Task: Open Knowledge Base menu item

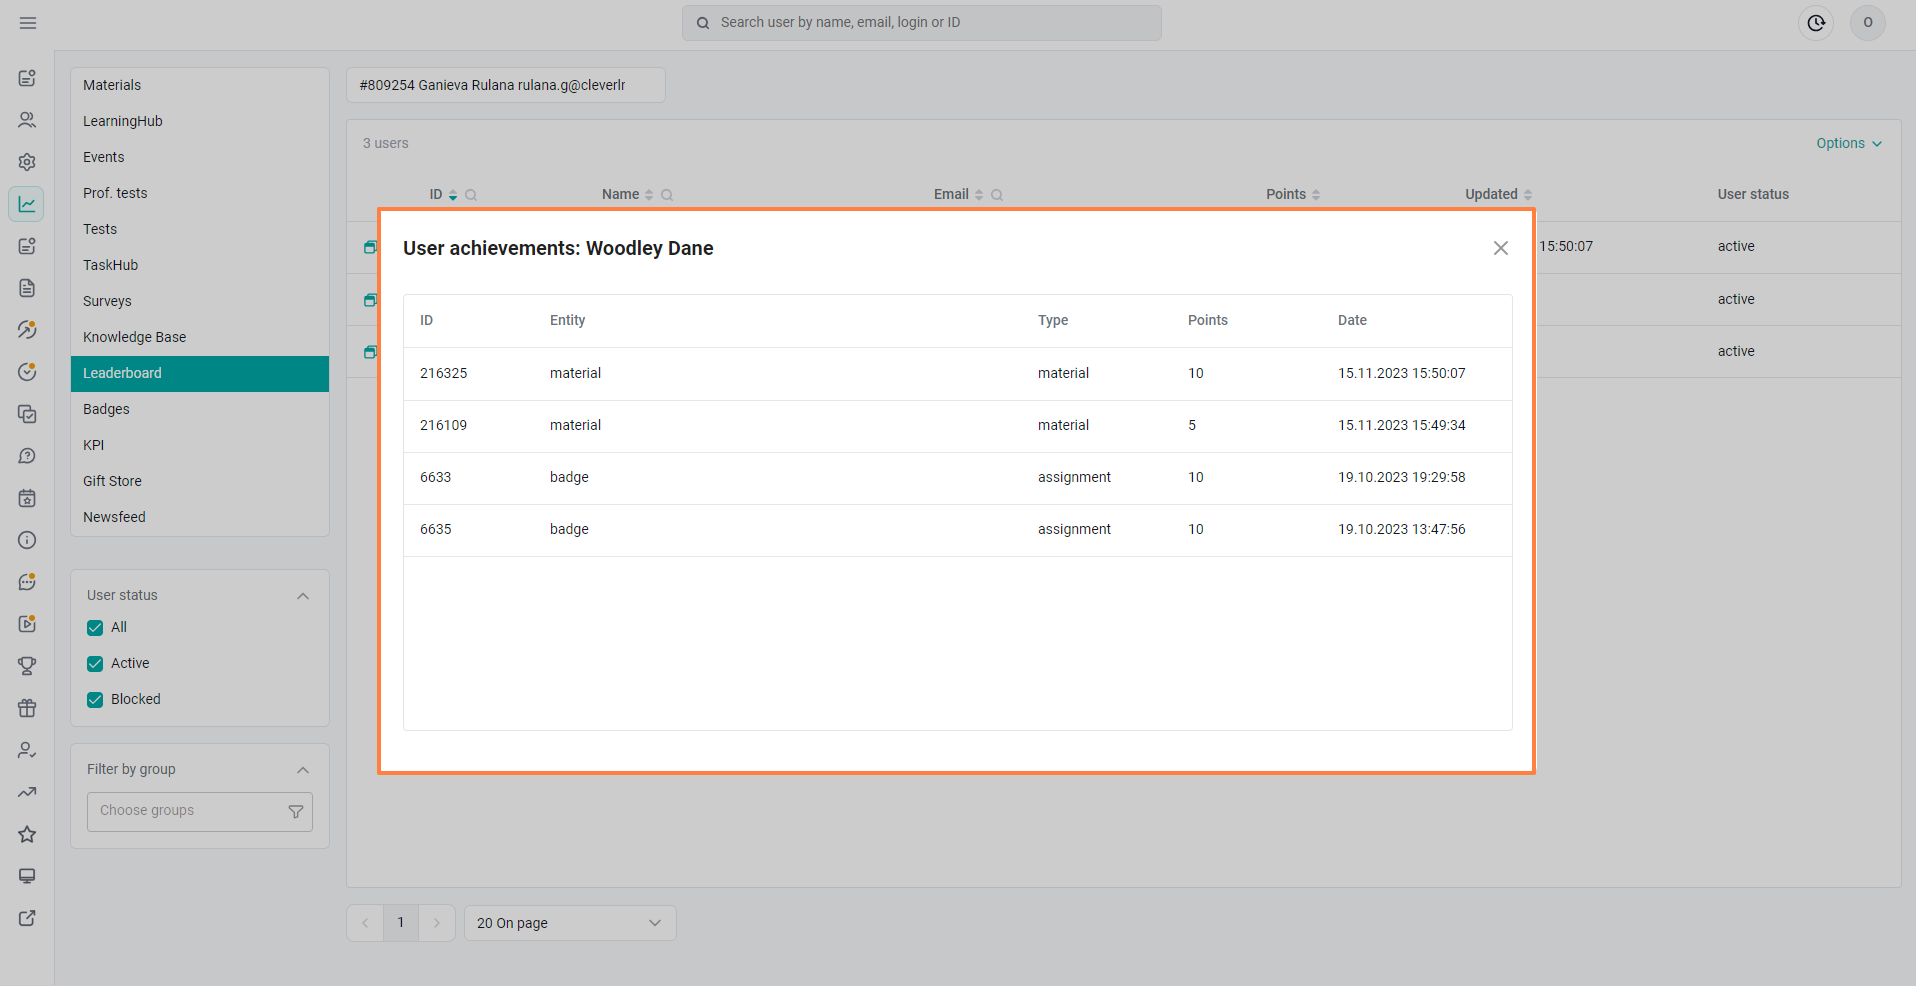Action: (200, 337)
